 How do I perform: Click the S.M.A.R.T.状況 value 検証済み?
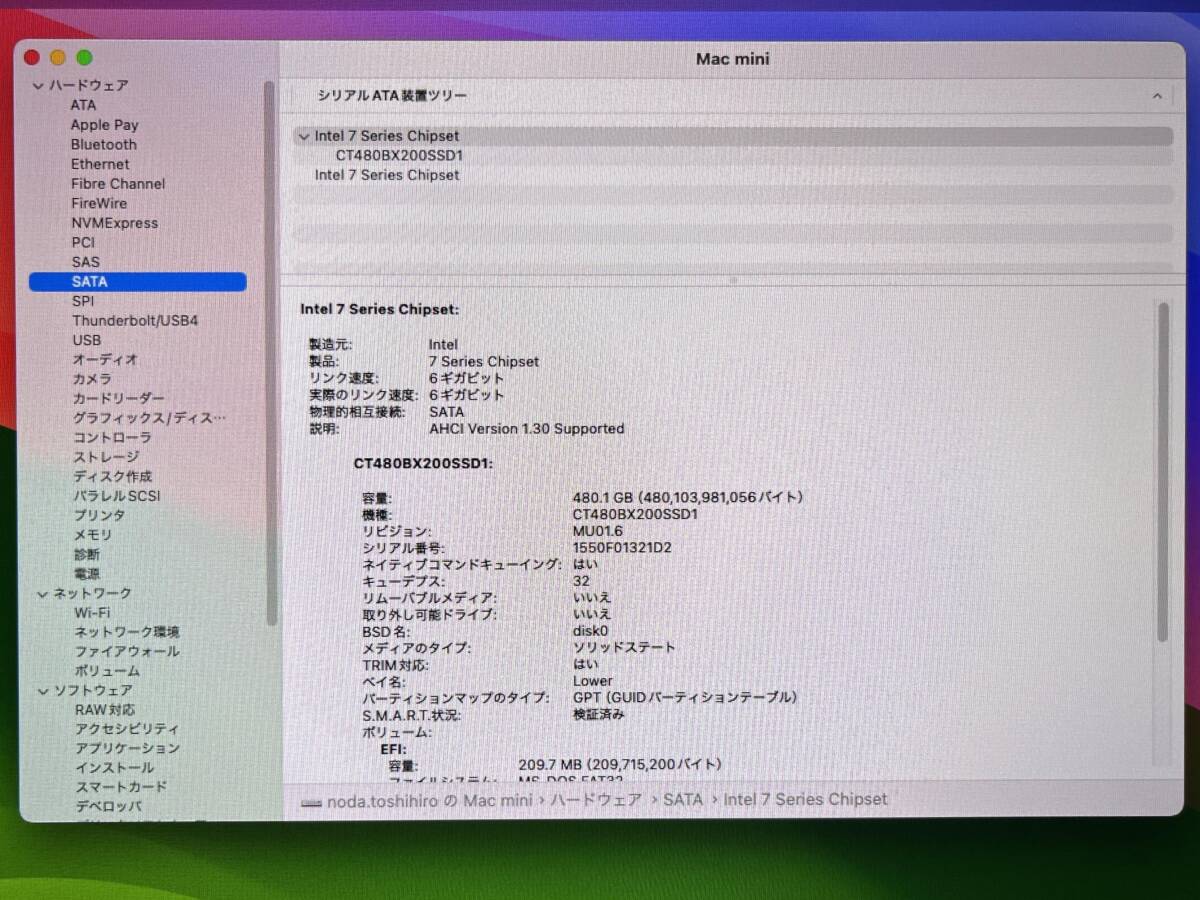click(599, 715)
